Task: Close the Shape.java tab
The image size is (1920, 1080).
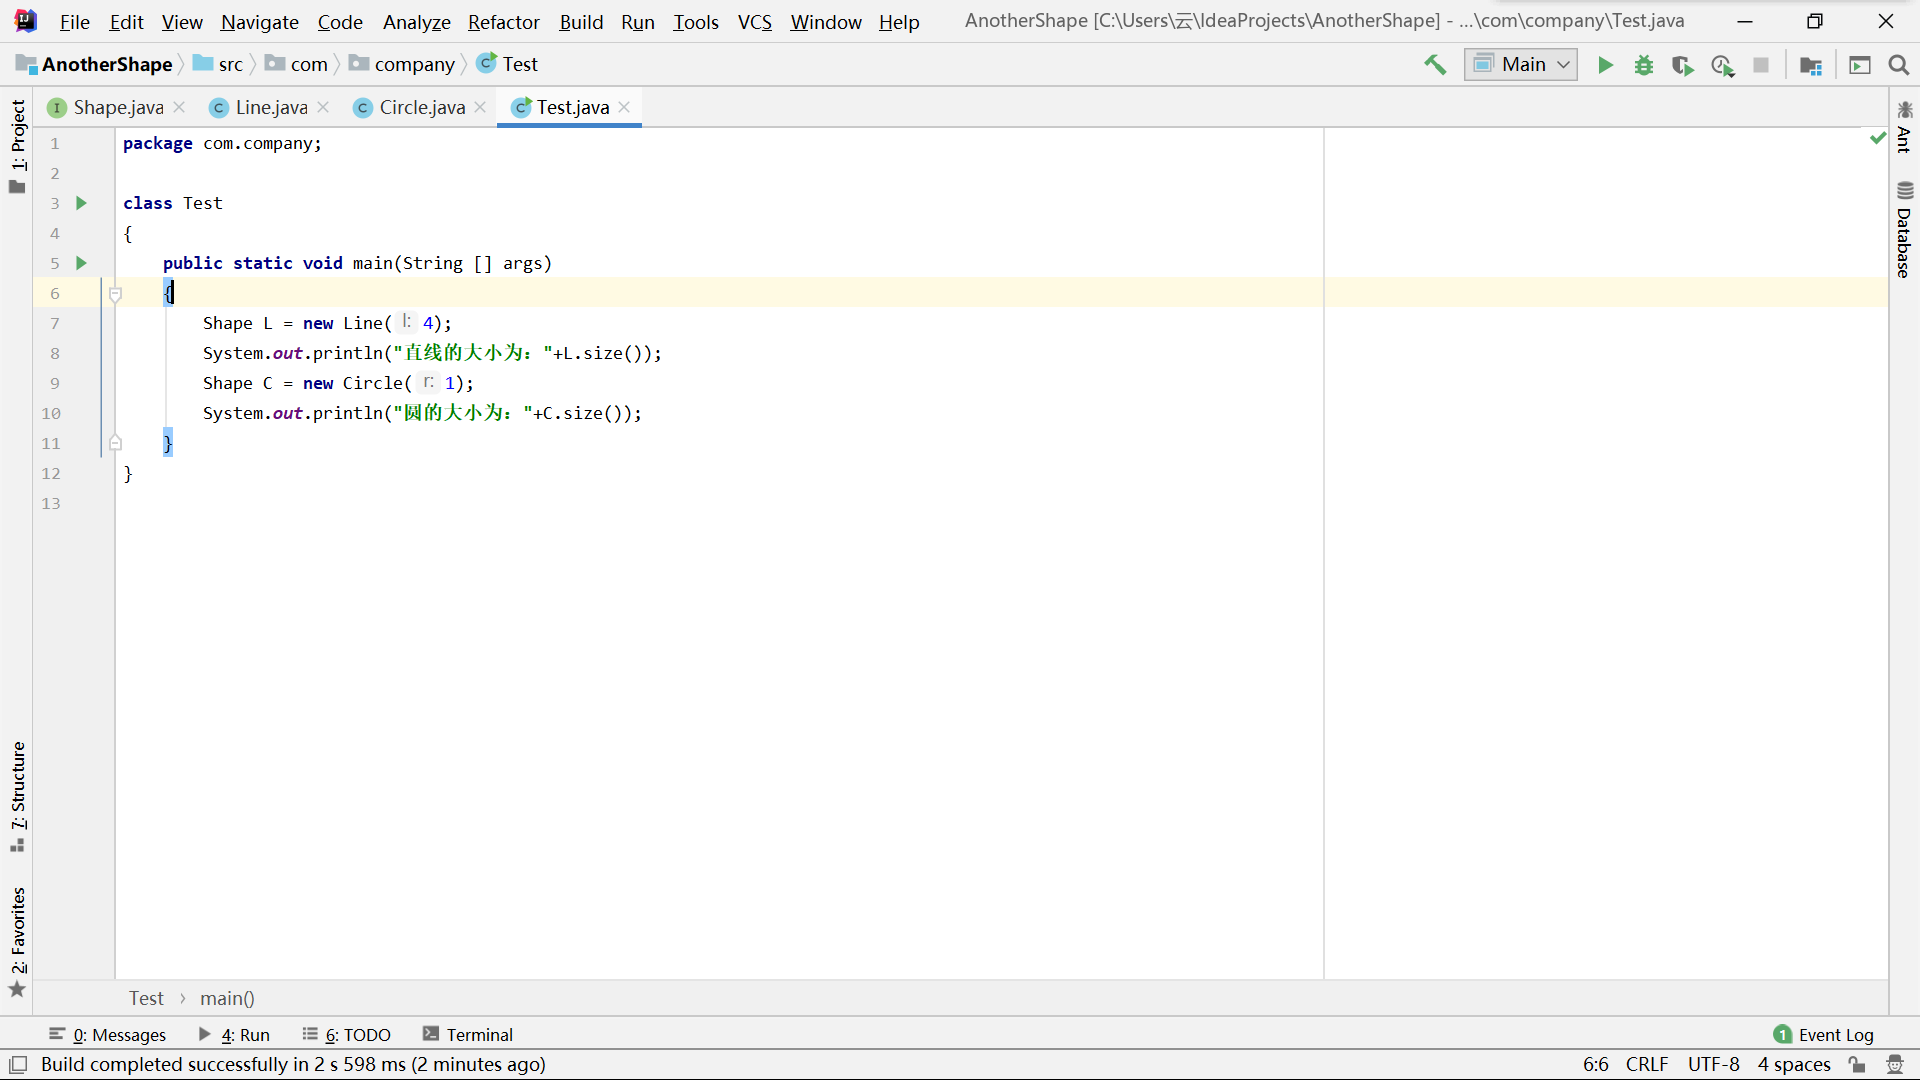Action: coord(179,107)
